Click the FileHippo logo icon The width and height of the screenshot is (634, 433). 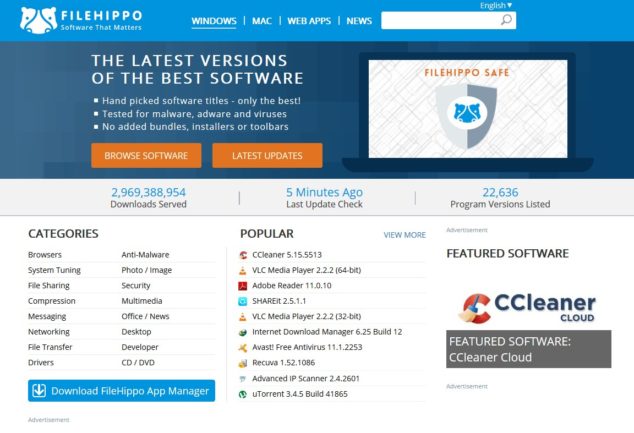coord(37,20)
